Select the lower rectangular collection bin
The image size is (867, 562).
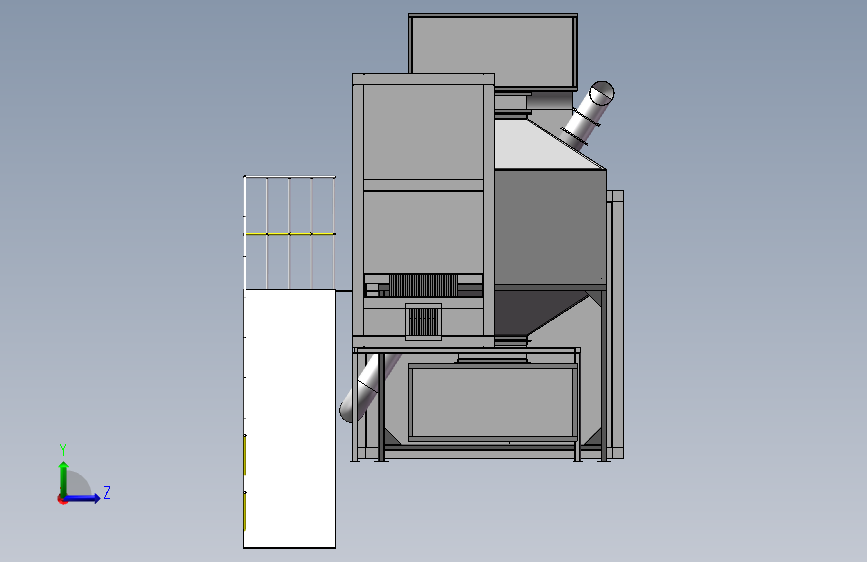493,402
